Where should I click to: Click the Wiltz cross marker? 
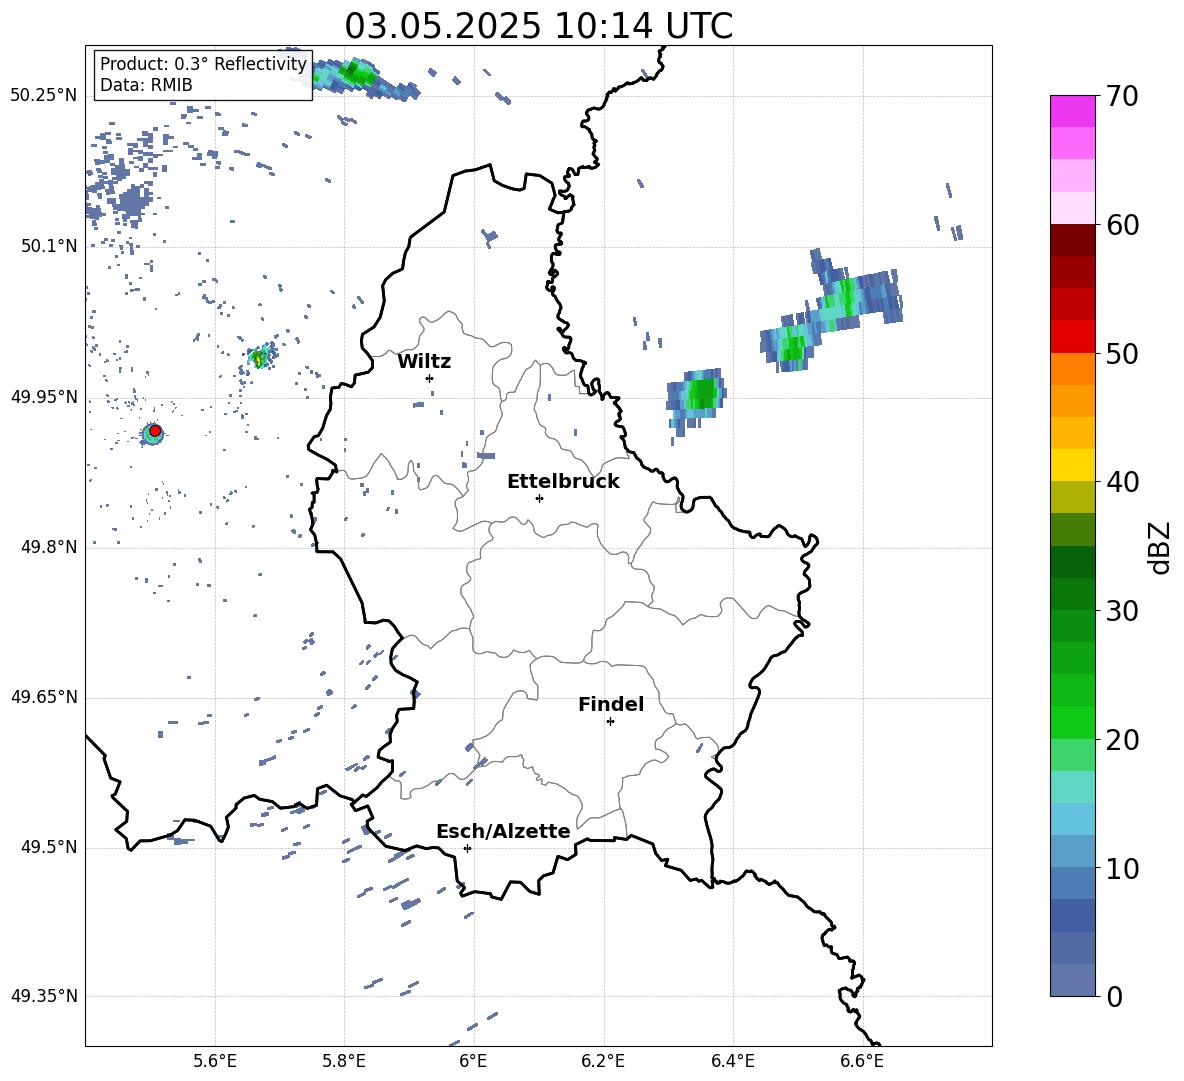click(x=430, y=378)
